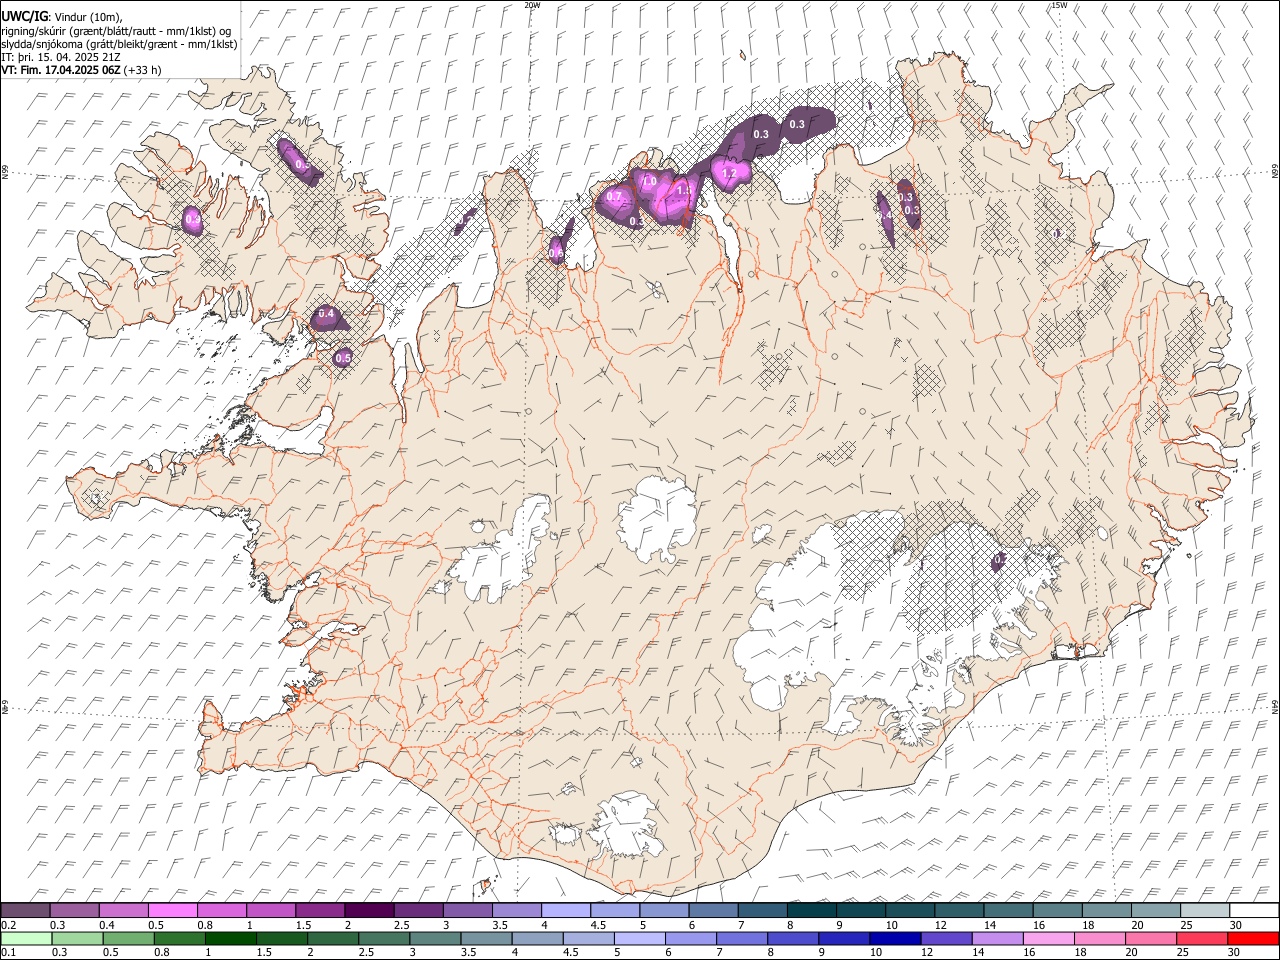
Task: Select the lower scale green swatch starting at 0.5
Action: point(129,938)
